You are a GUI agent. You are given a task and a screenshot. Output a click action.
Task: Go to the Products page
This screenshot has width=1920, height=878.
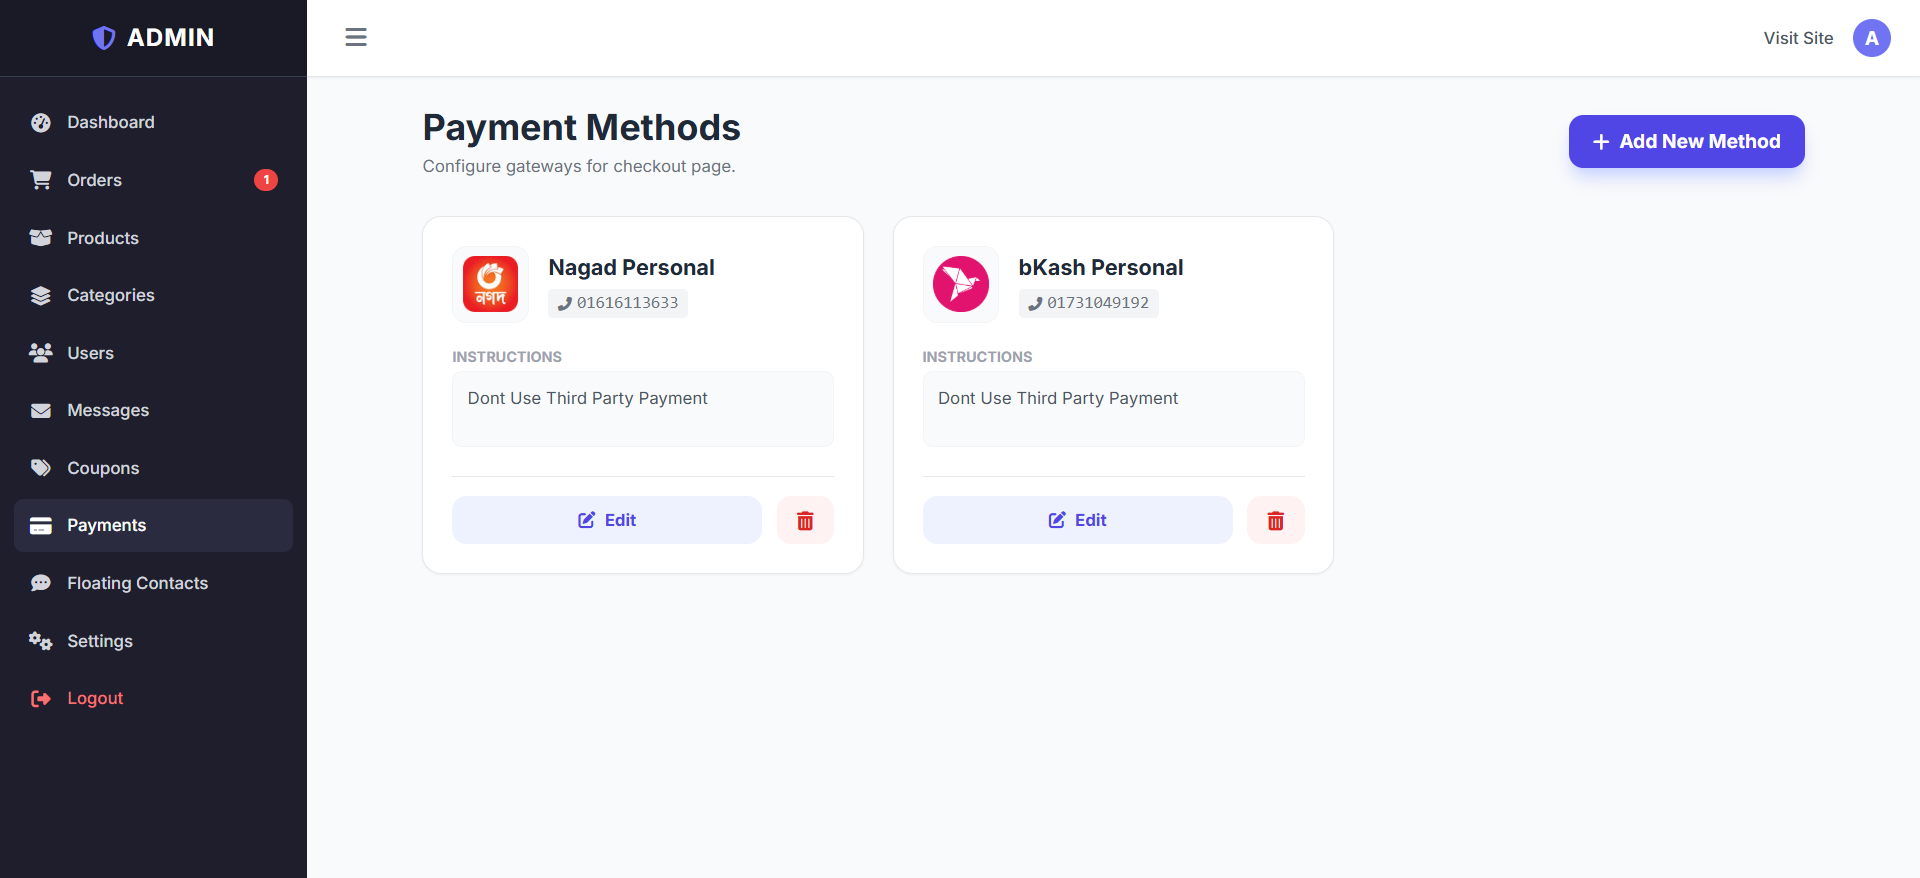(102, 238)
